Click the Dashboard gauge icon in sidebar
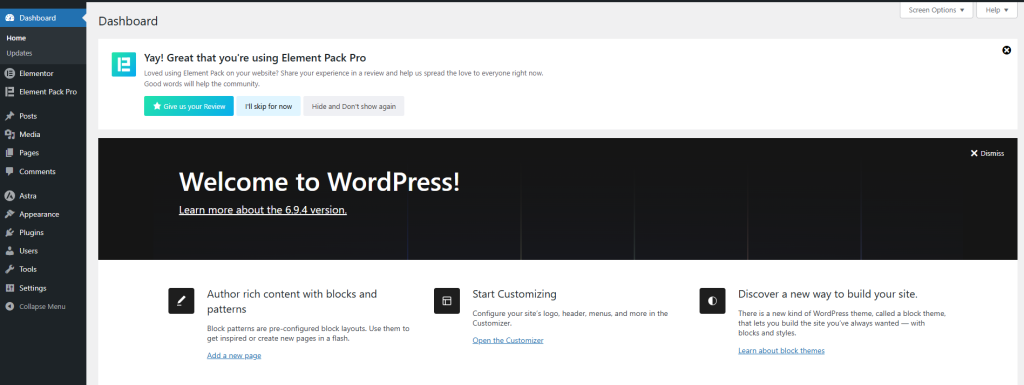Viewport: 1024px width, 385px height. click(9, 18)
